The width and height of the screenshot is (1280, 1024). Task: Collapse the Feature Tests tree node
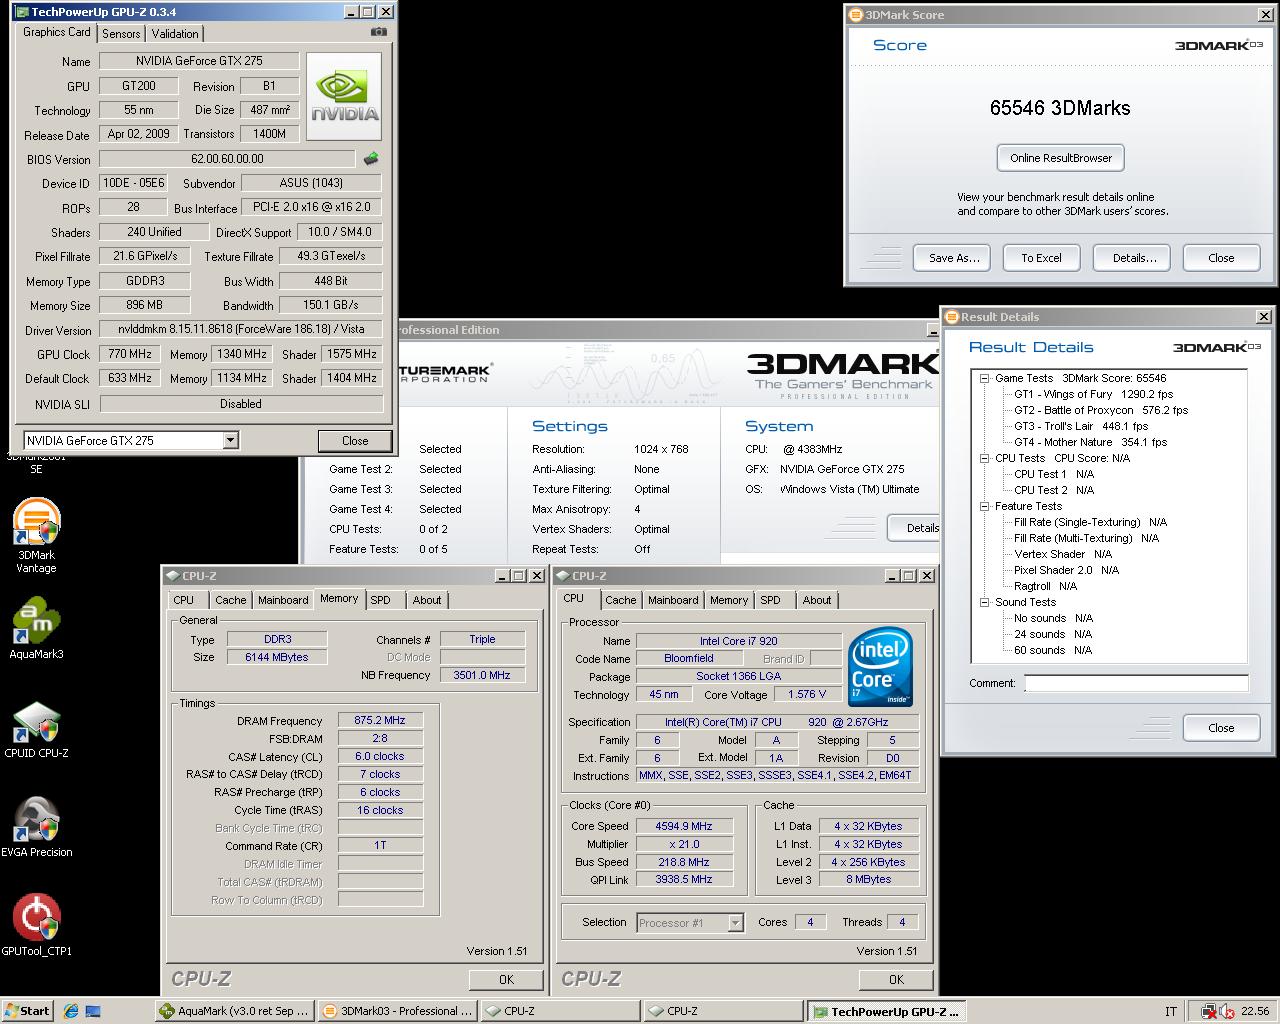pyautogui.click(x=985, y=506)
